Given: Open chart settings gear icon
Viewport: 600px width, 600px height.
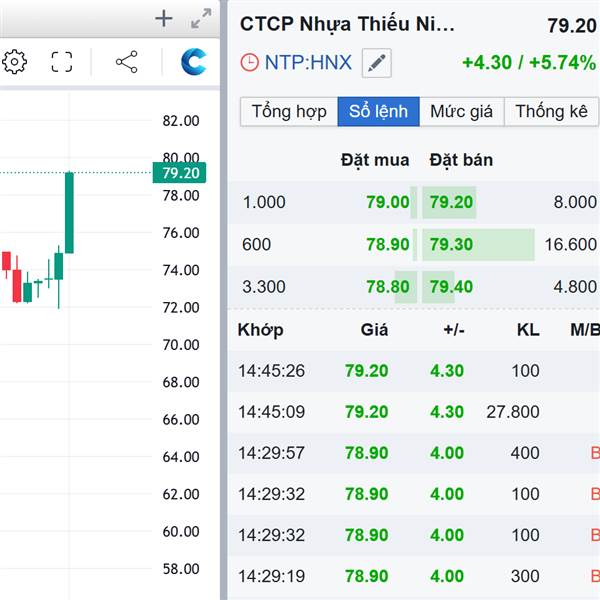Looking at the screenshot, I should point(15,62).
